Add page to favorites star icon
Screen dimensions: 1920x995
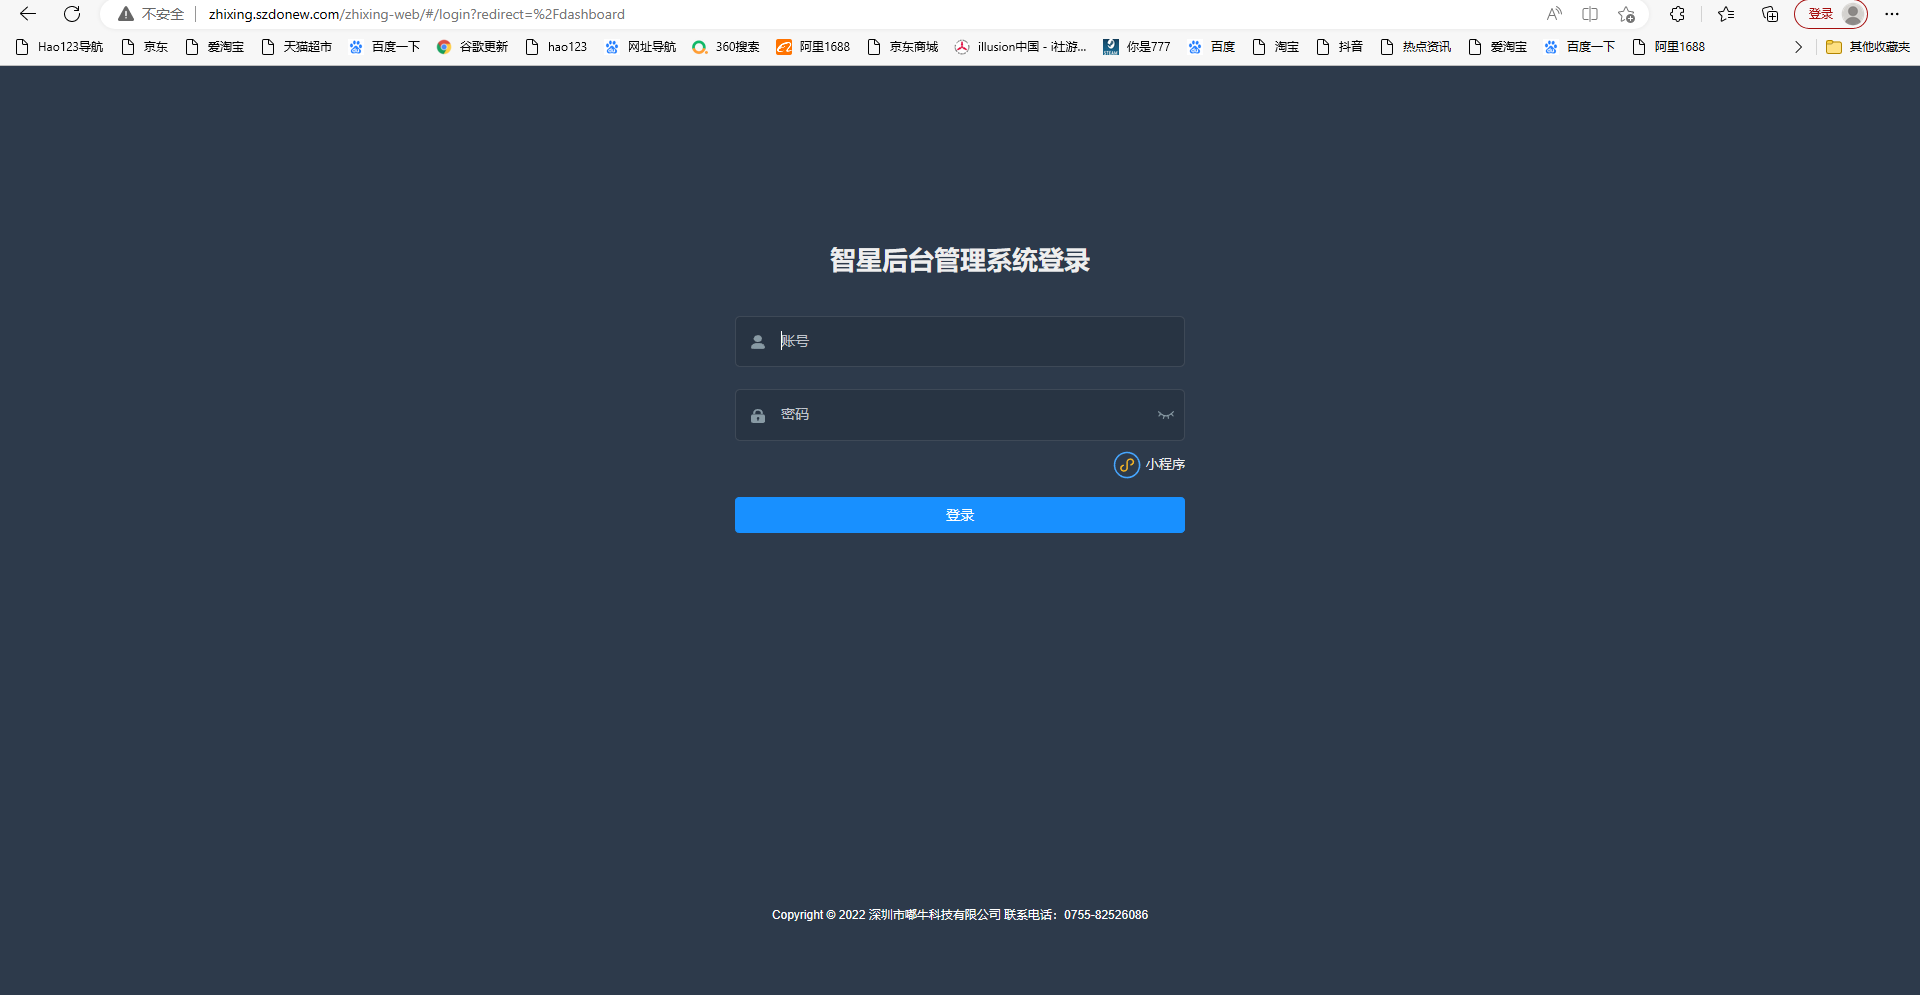1627,14
